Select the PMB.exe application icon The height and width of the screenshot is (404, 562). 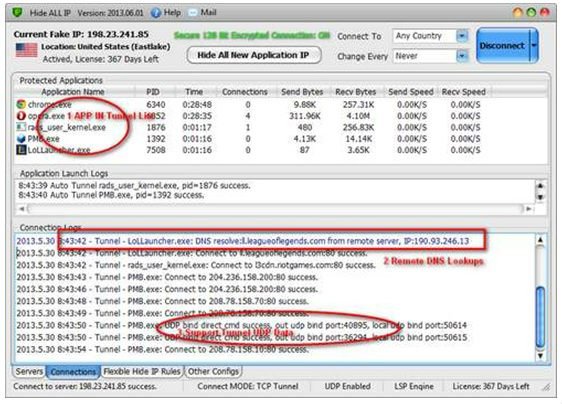[21, 138]
